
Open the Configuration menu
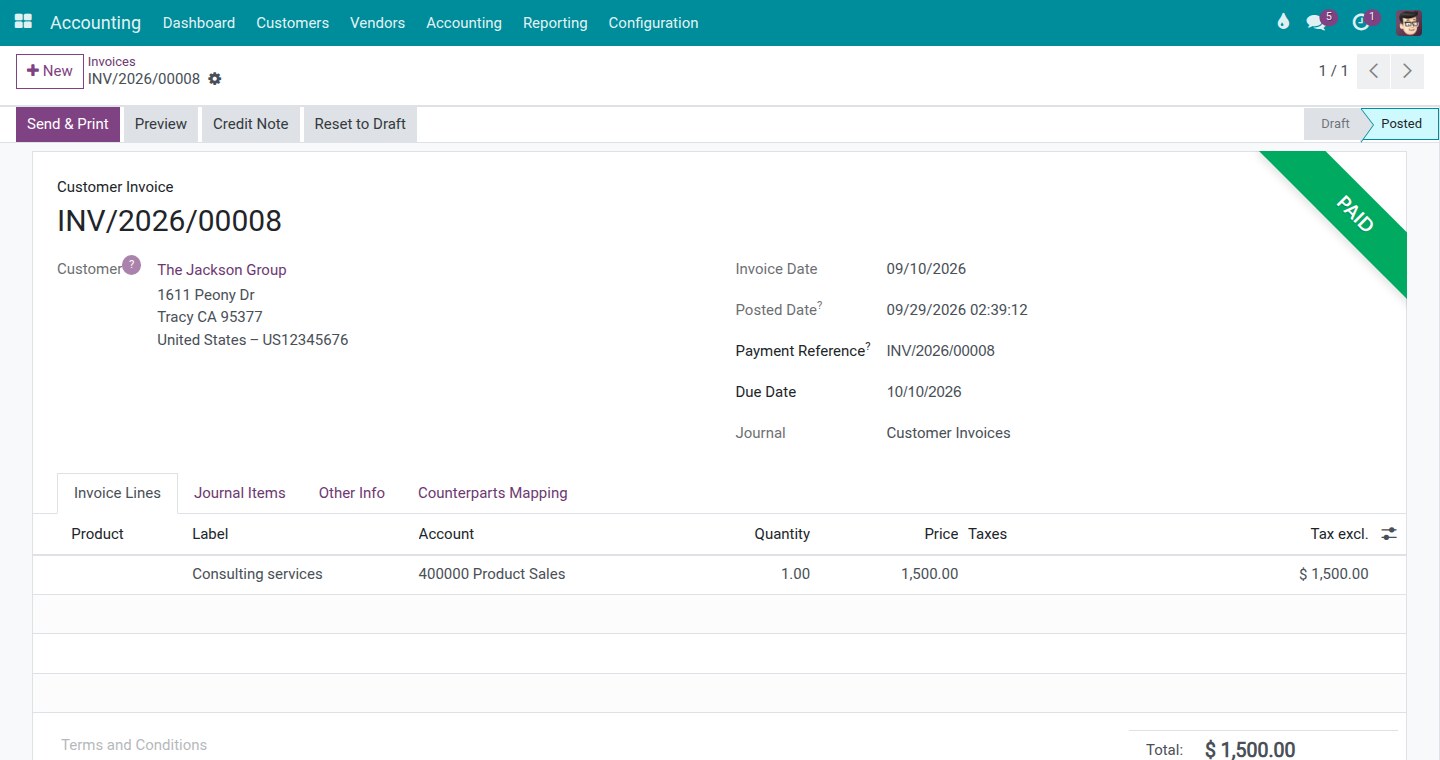(653, 22)
